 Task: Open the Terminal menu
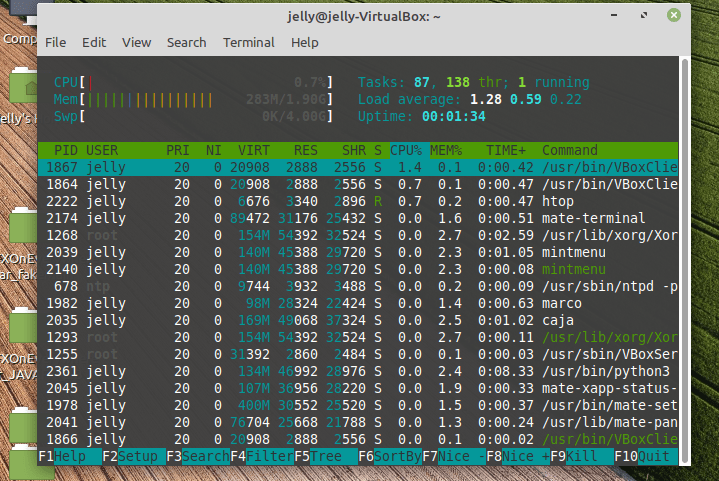point(249,43)
